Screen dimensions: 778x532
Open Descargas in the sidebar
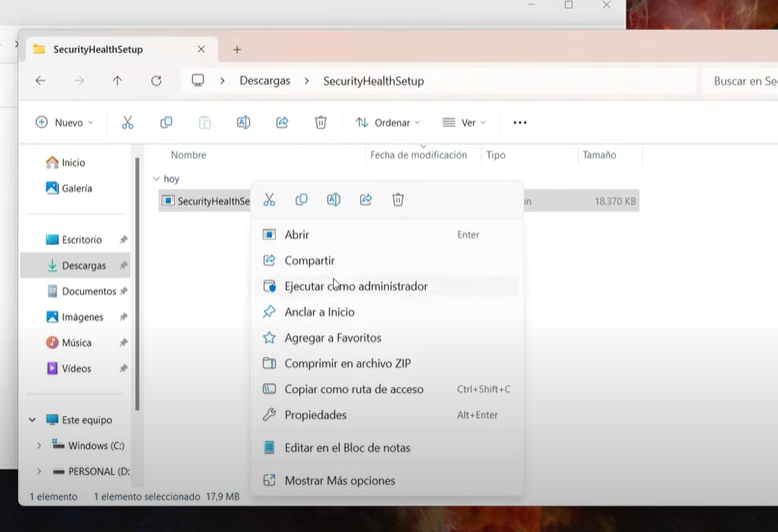point(75,266)
